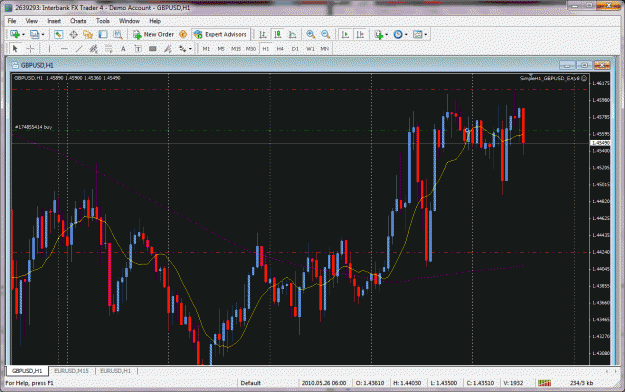Switch chart to line chart mode
The width and height of the screenshot is (625, 392).
point(293,35)
